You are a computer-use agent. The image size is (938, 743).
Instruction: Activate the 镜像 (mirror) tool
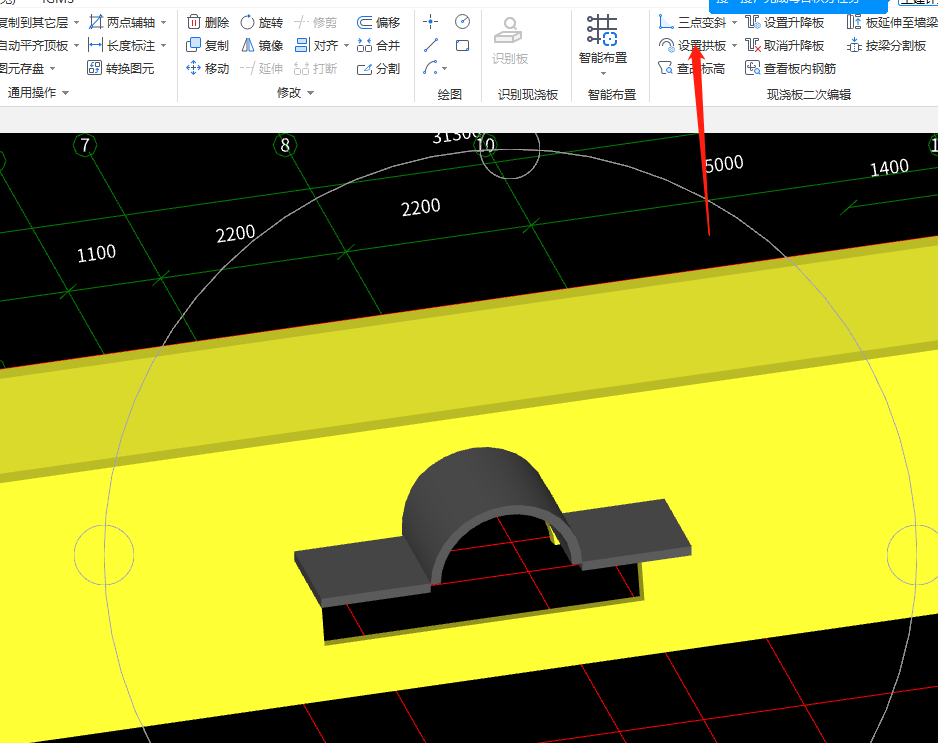coord(261,45)
